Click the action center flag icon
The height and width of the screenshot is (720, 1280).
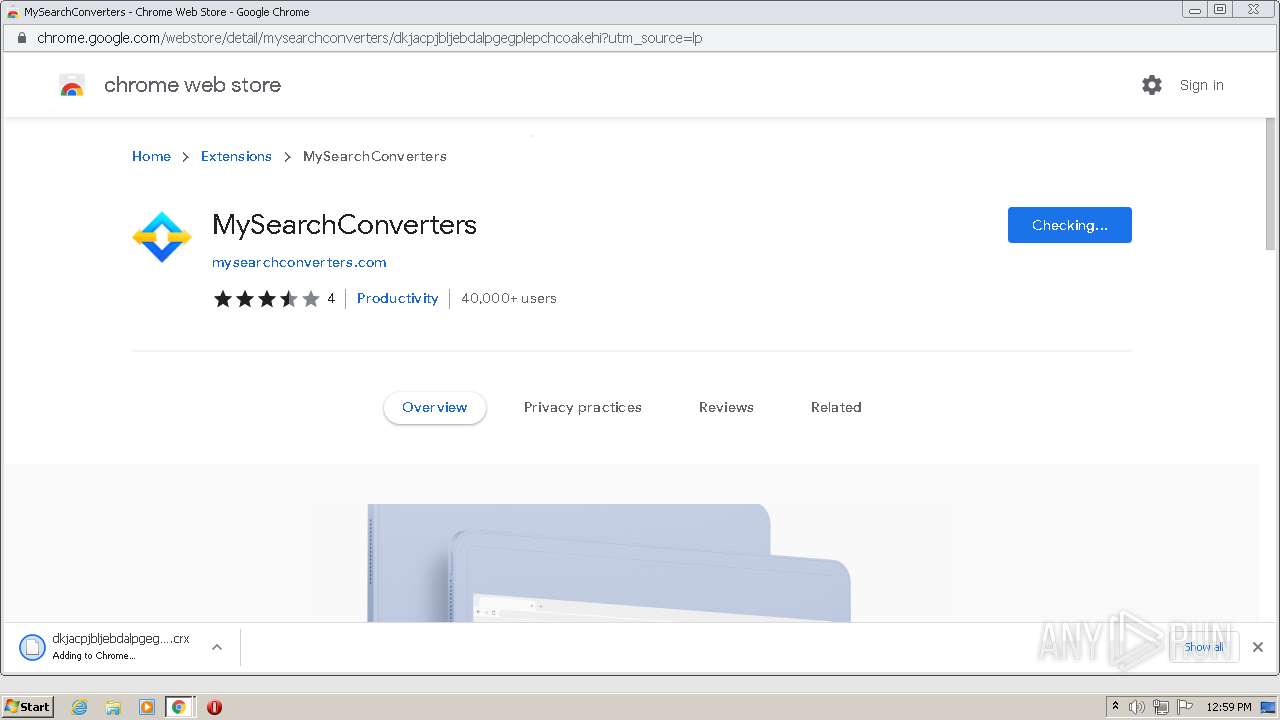[x=1185, y=707]
